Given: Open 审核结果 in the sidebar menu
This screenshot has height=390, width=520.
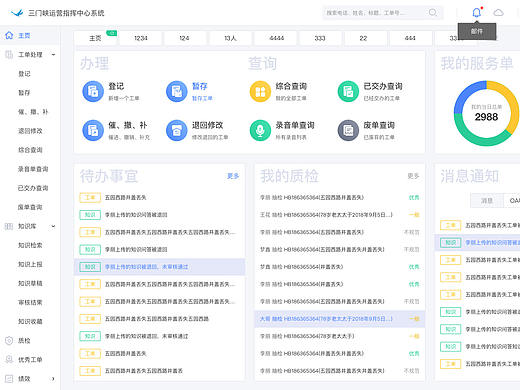Looking at the screenshot, I should pos(30,302).
